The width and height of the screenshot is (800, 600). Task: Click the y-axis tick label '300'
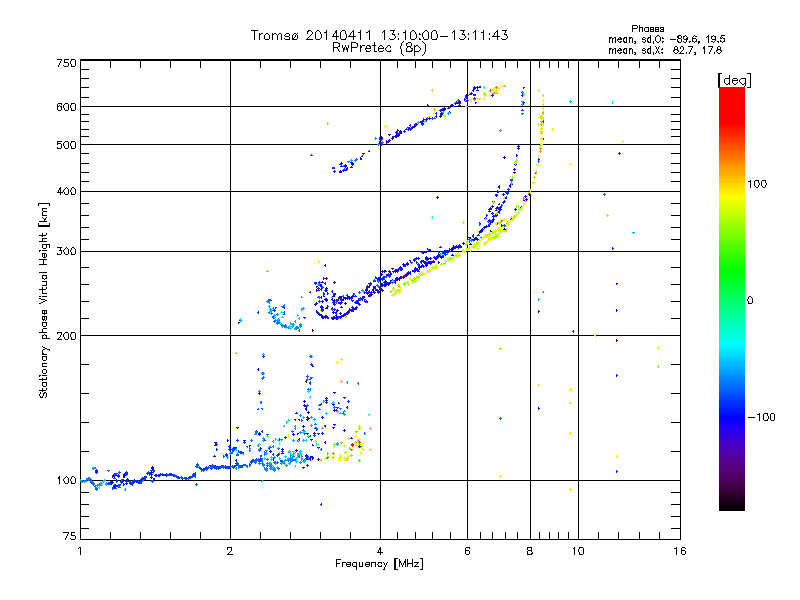[66, 252]
